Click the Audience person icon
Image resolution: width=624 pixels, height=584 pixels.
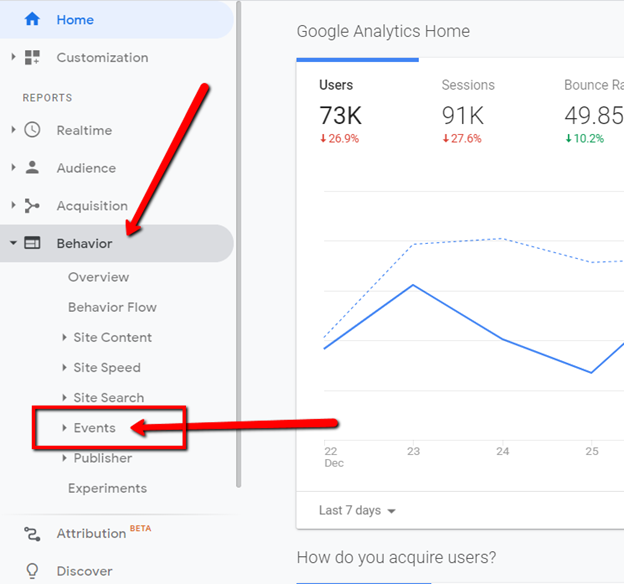pyautogui.click(x=32, y=168)
